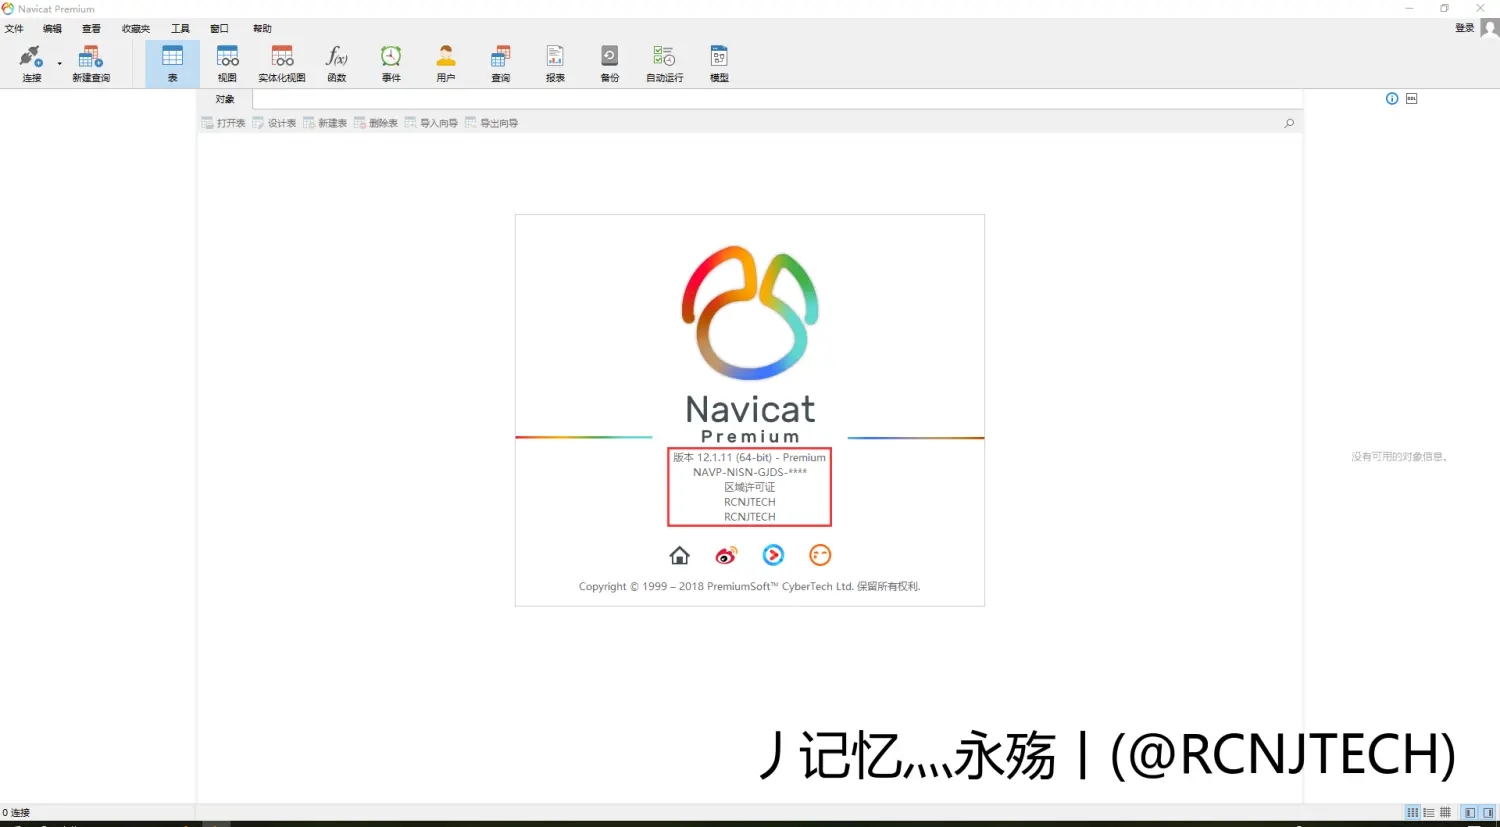Image resolution: width=1500 pixels, height=827 pixels.
Task: Click 设计表 in the object toolbar
Action: pos(274,123)
